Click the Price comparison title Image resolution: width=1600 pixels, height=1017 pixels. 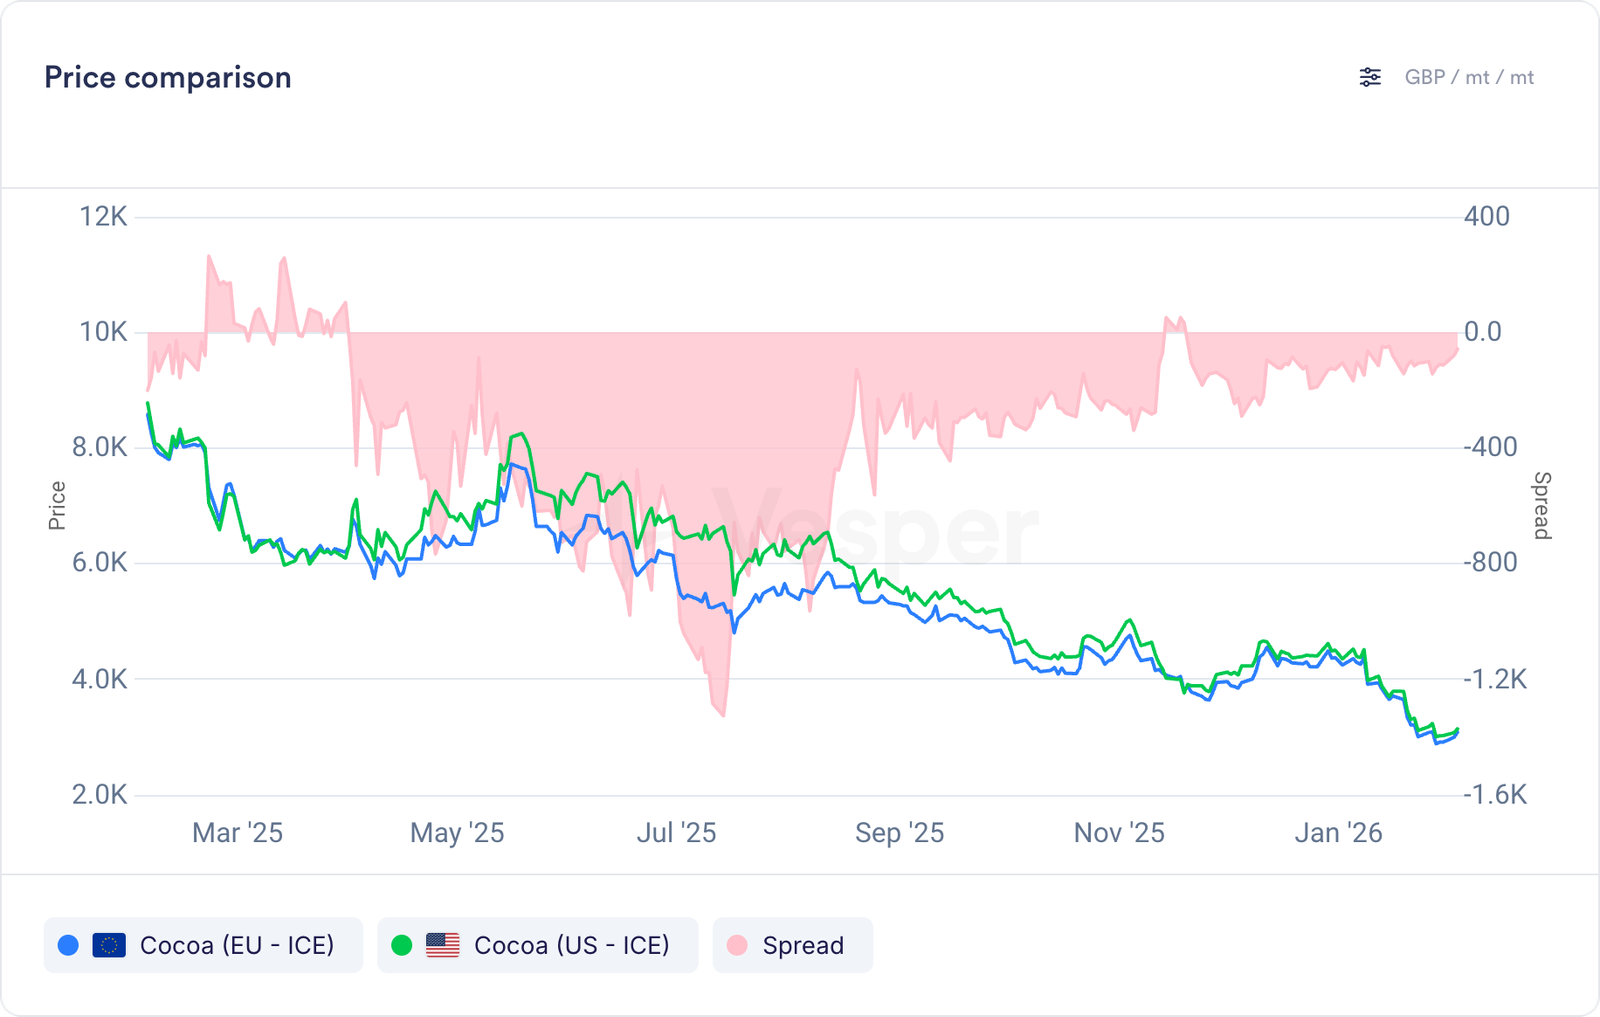[168, 77]
